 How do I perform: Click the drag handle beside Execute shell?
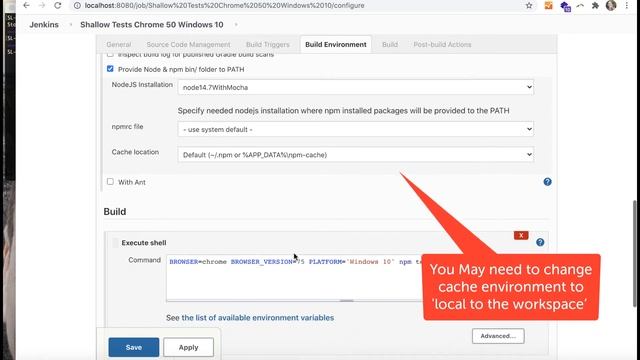tap(116, 242)
